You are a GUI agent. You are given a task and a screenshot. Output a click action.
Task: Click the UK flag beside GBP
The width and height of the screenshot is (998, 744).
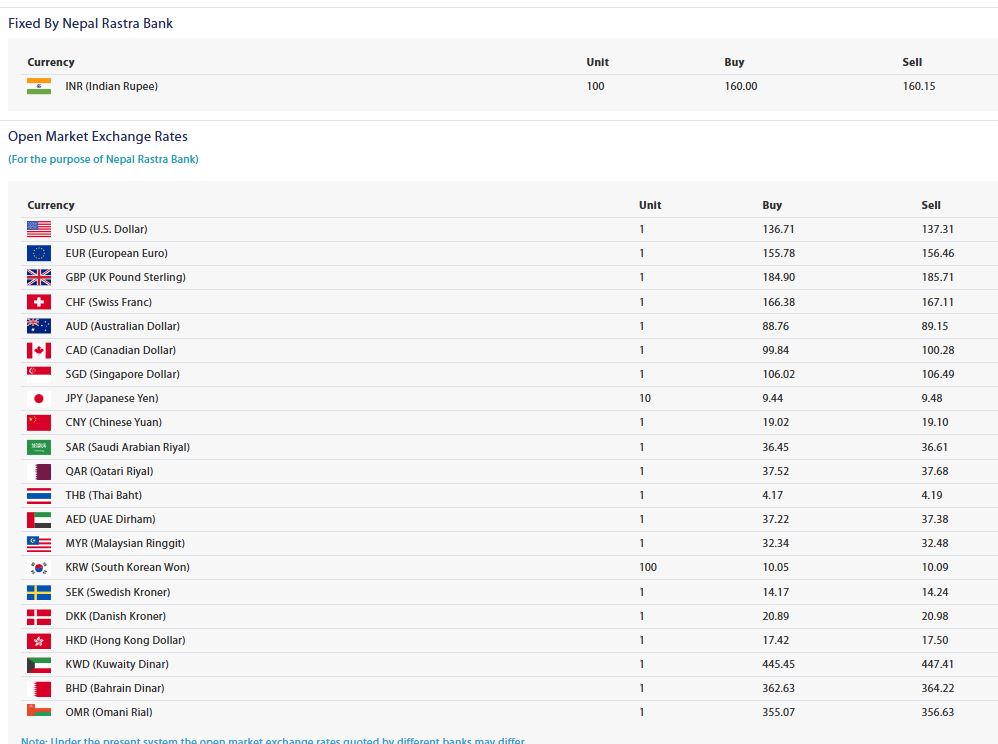click(39, 277)
